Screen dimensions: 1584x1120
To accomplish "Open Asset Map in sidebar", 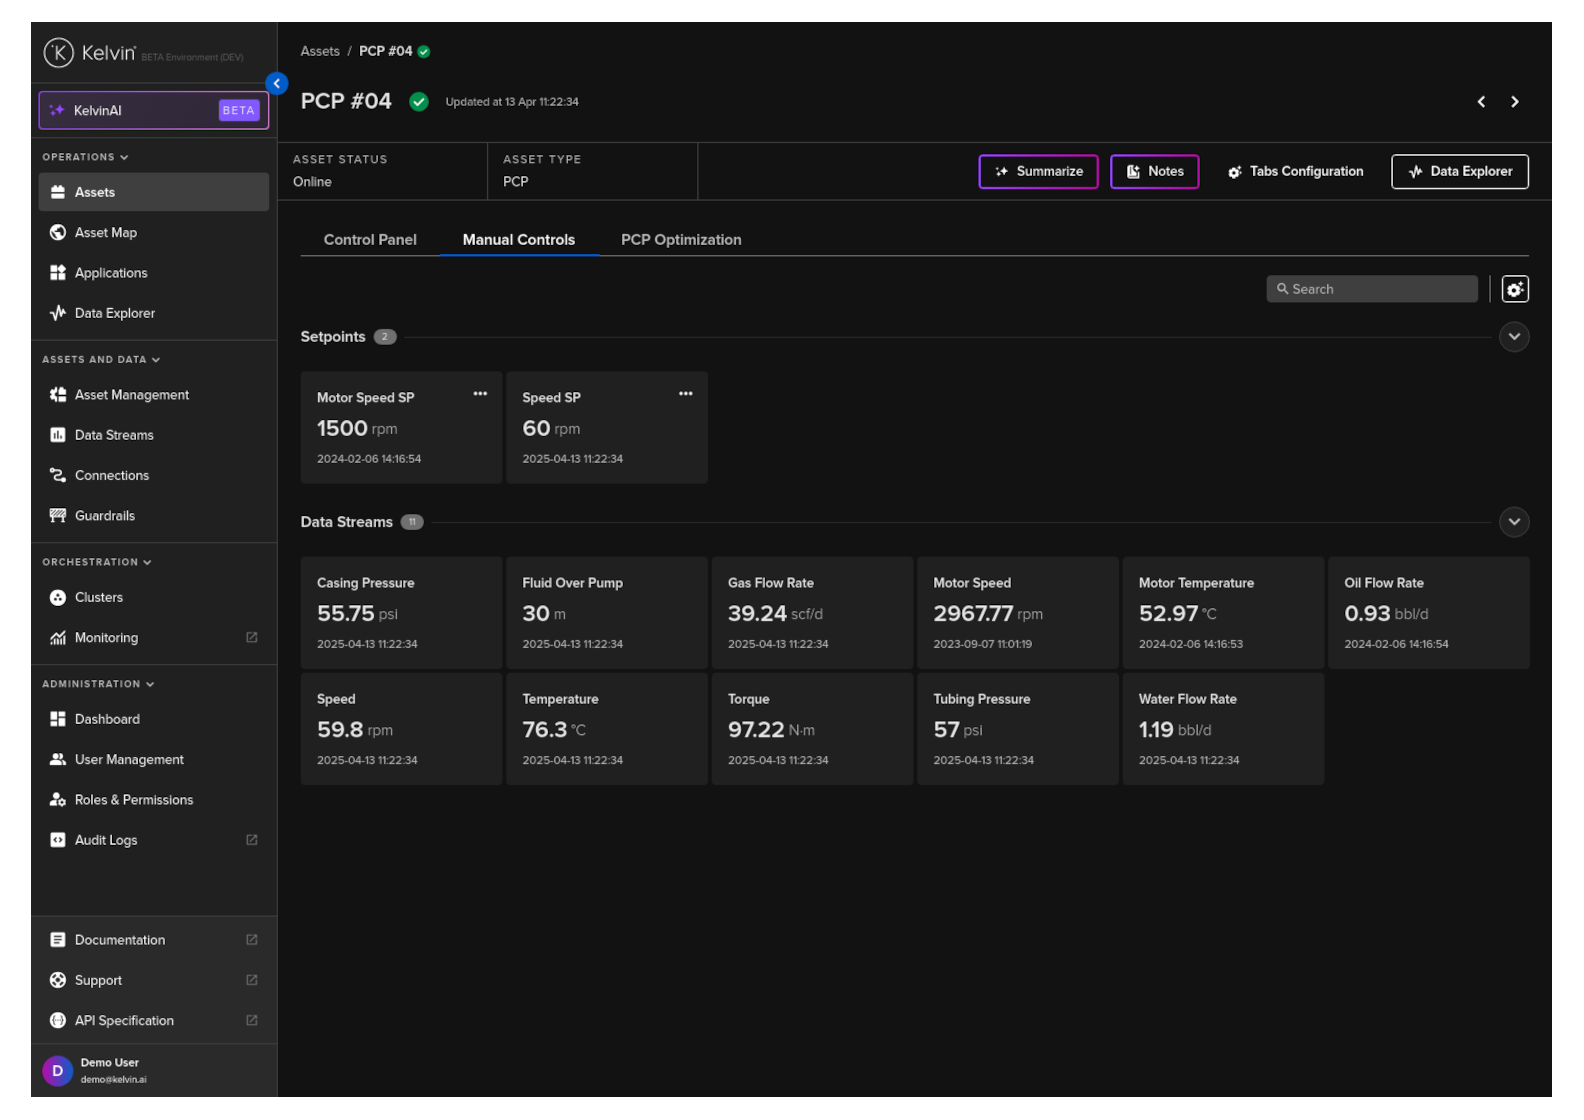I will click(105, 233).
